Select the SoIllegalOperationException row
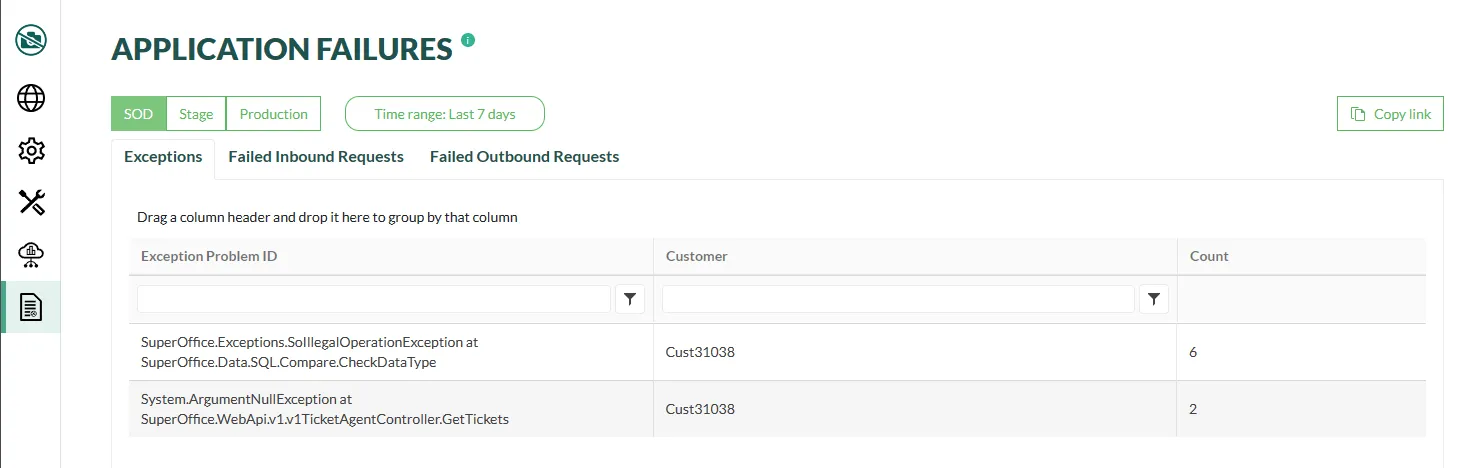Image resolution: width=1458 pixels, height=468 pixels. pos(390,352)
